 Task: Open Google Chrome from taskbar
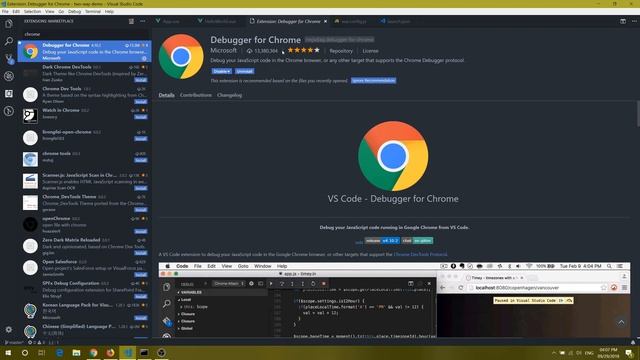tap(93, 353)
